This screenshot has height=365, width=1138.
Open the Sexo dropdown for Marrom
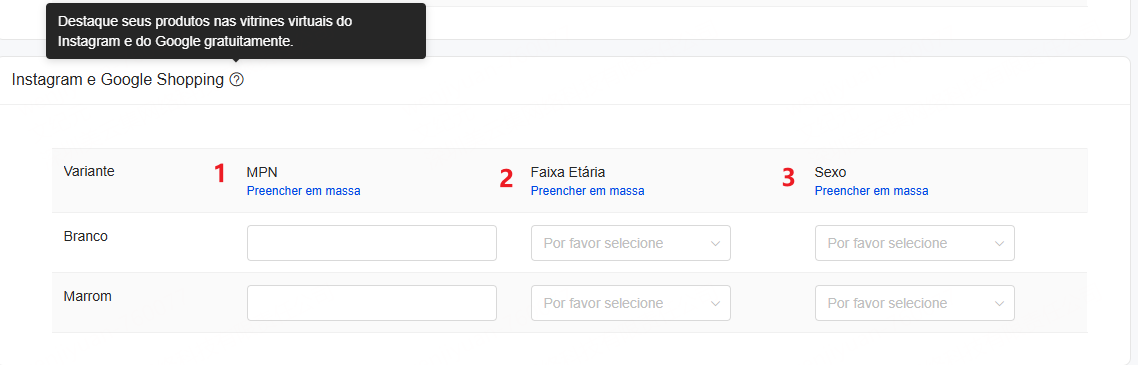coord(914,303)
